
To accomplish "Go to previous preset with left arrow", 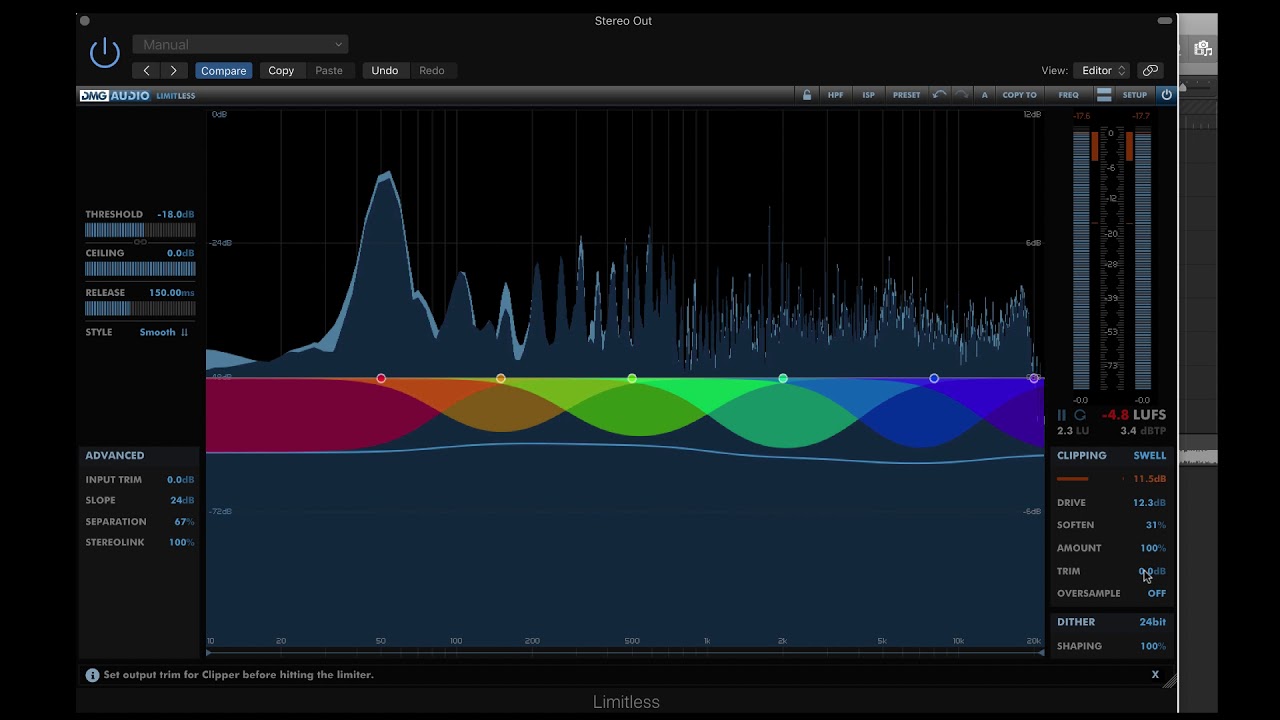I will (146, 70).
